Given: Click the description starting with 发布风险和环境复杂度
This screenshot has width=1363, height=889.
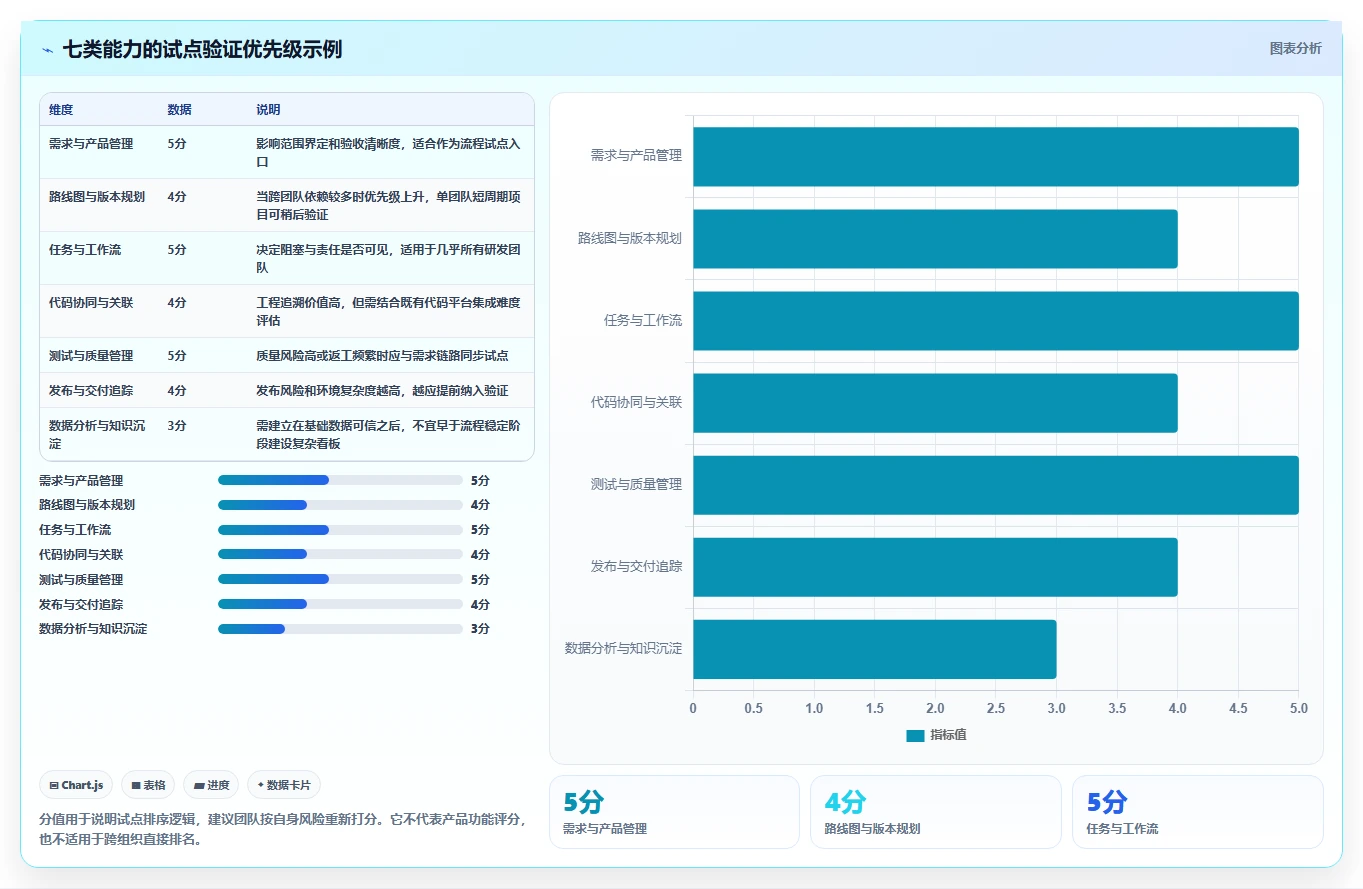Looking at the screenshot, I should coord(382,391).
